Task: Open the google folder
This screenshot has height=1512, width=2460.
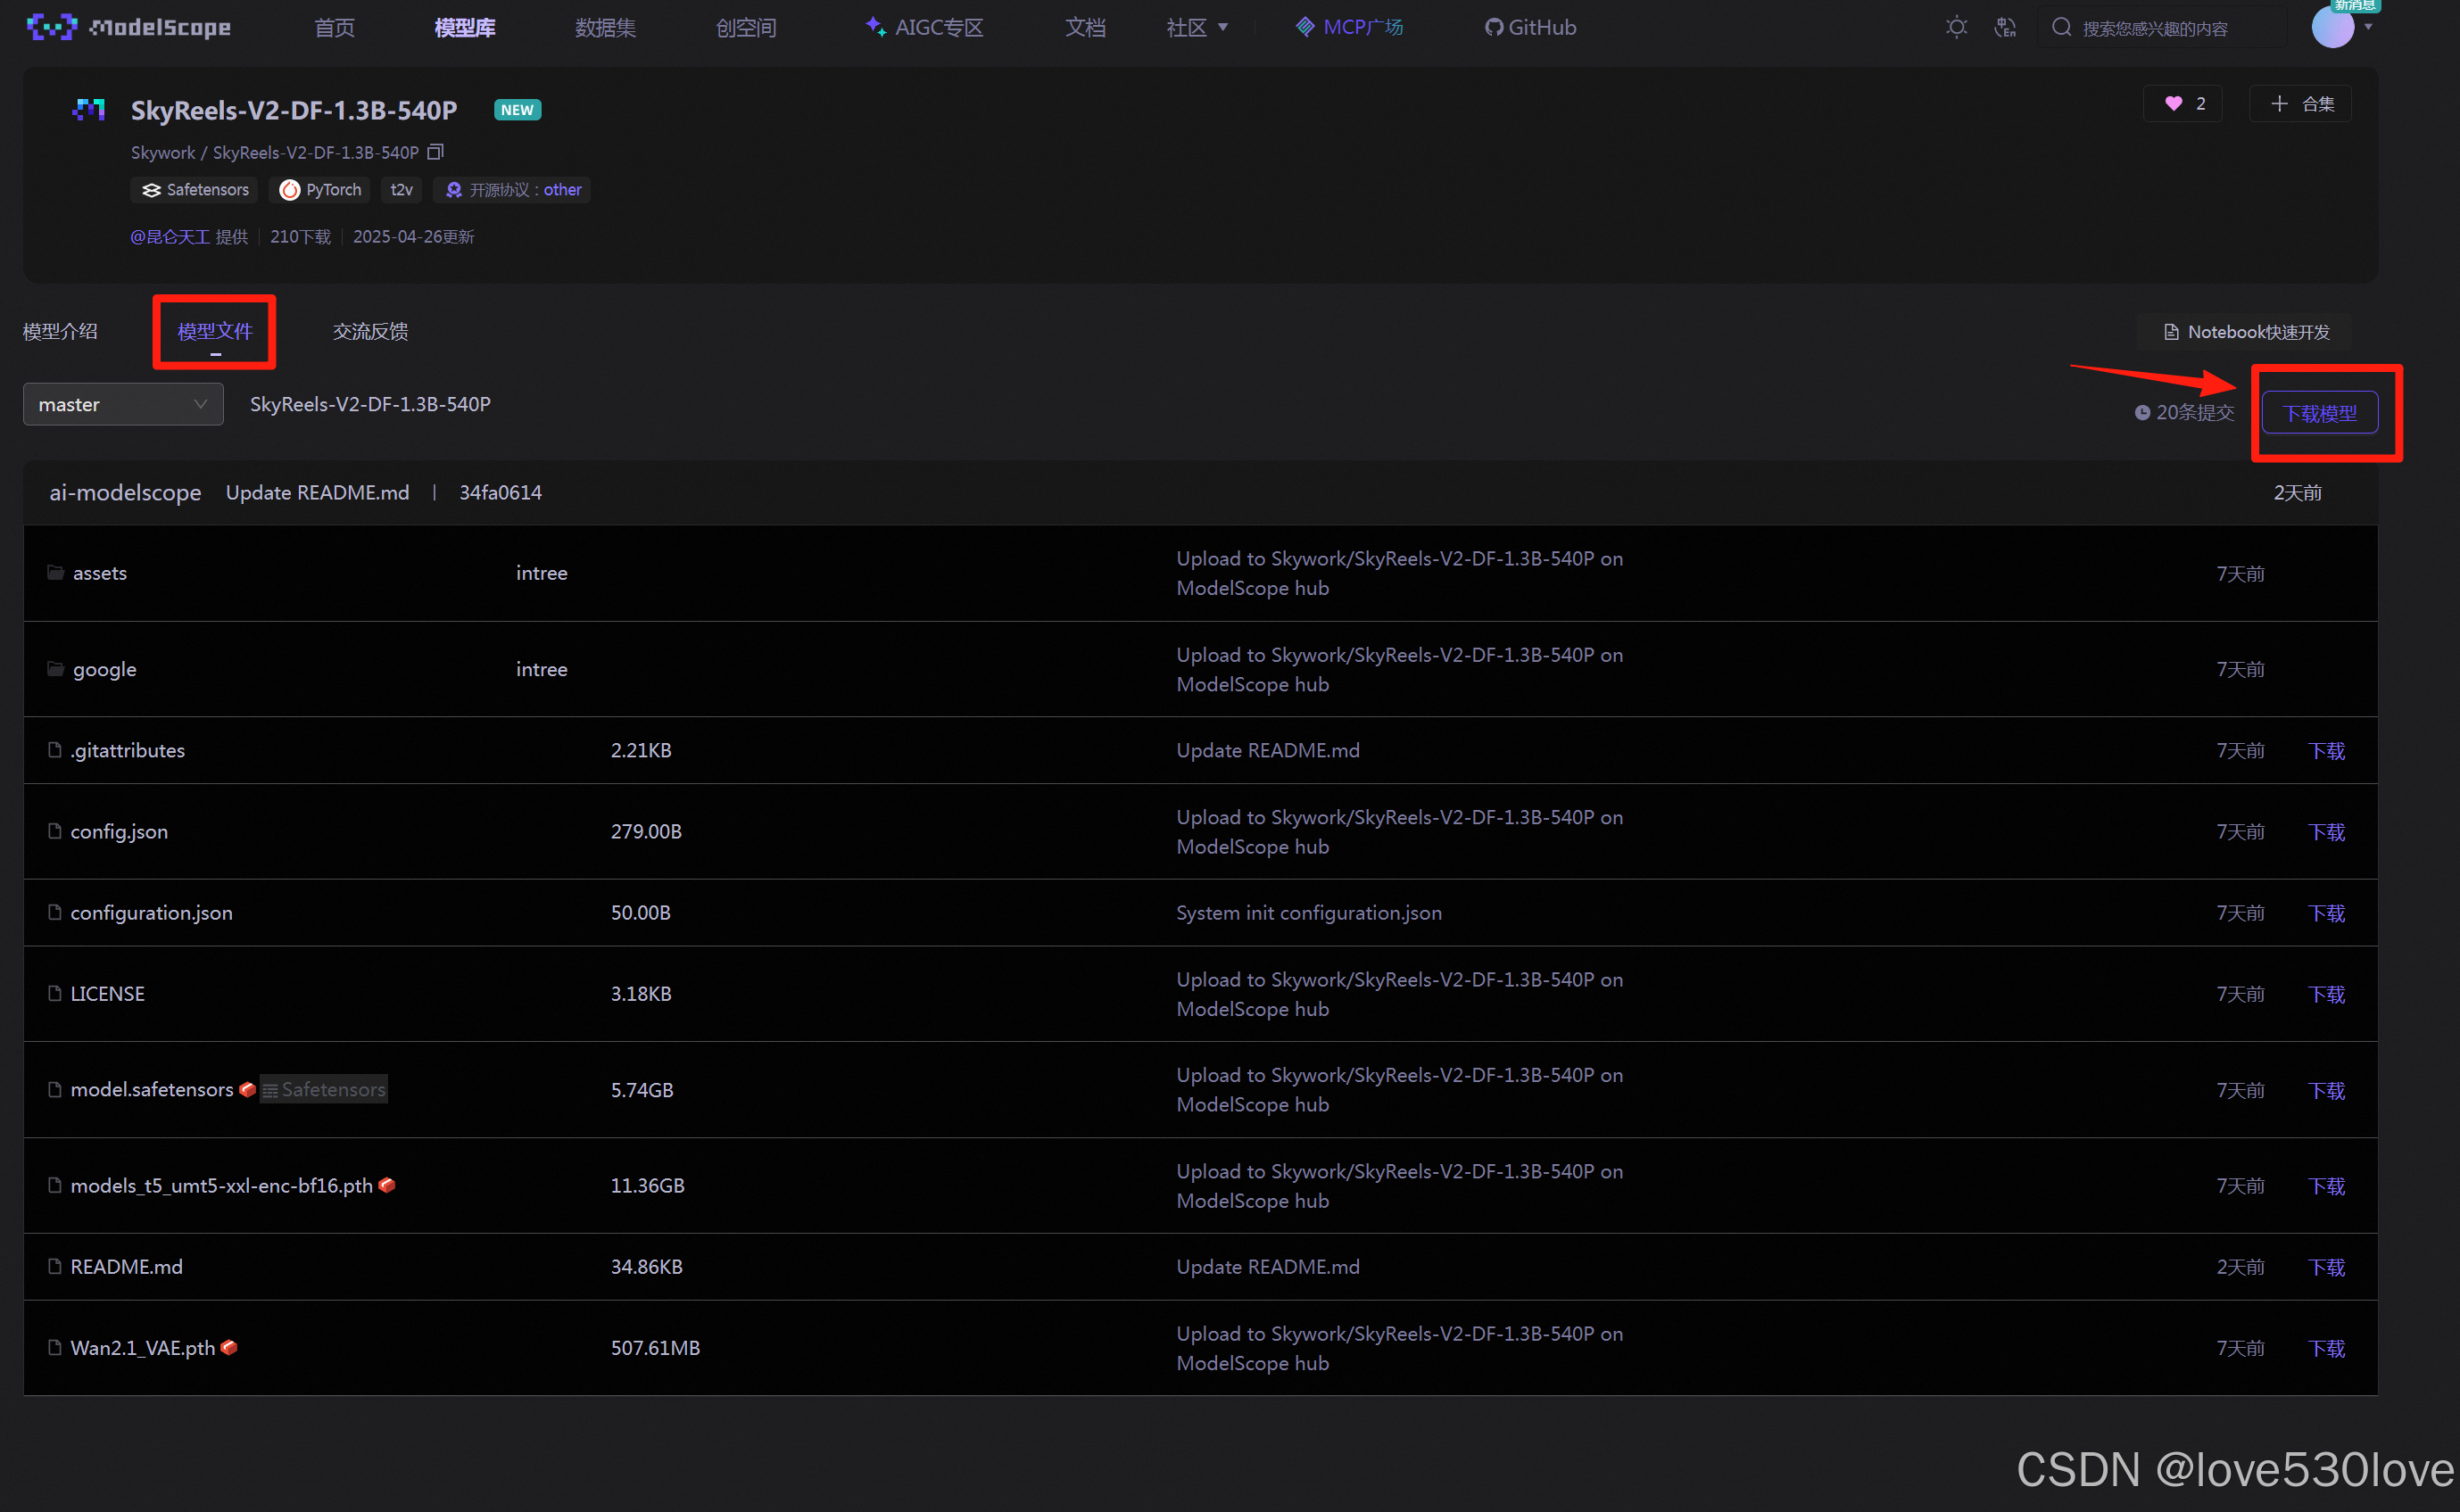Action: coord(104,669)
